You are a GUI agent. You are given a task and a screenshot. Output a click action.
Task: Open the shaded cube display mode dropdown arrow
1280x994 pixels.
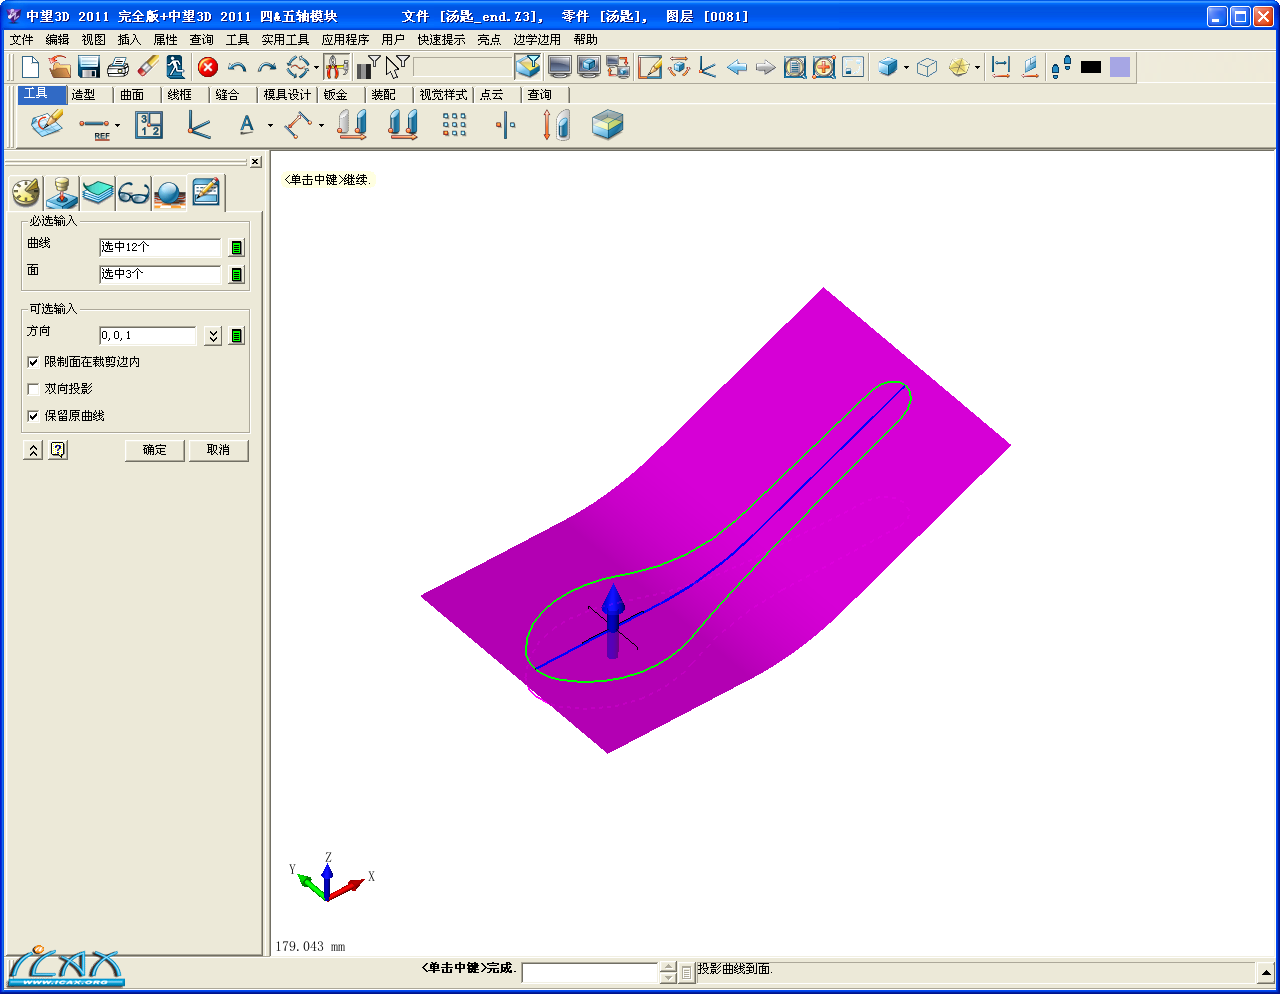click(906, 68)
